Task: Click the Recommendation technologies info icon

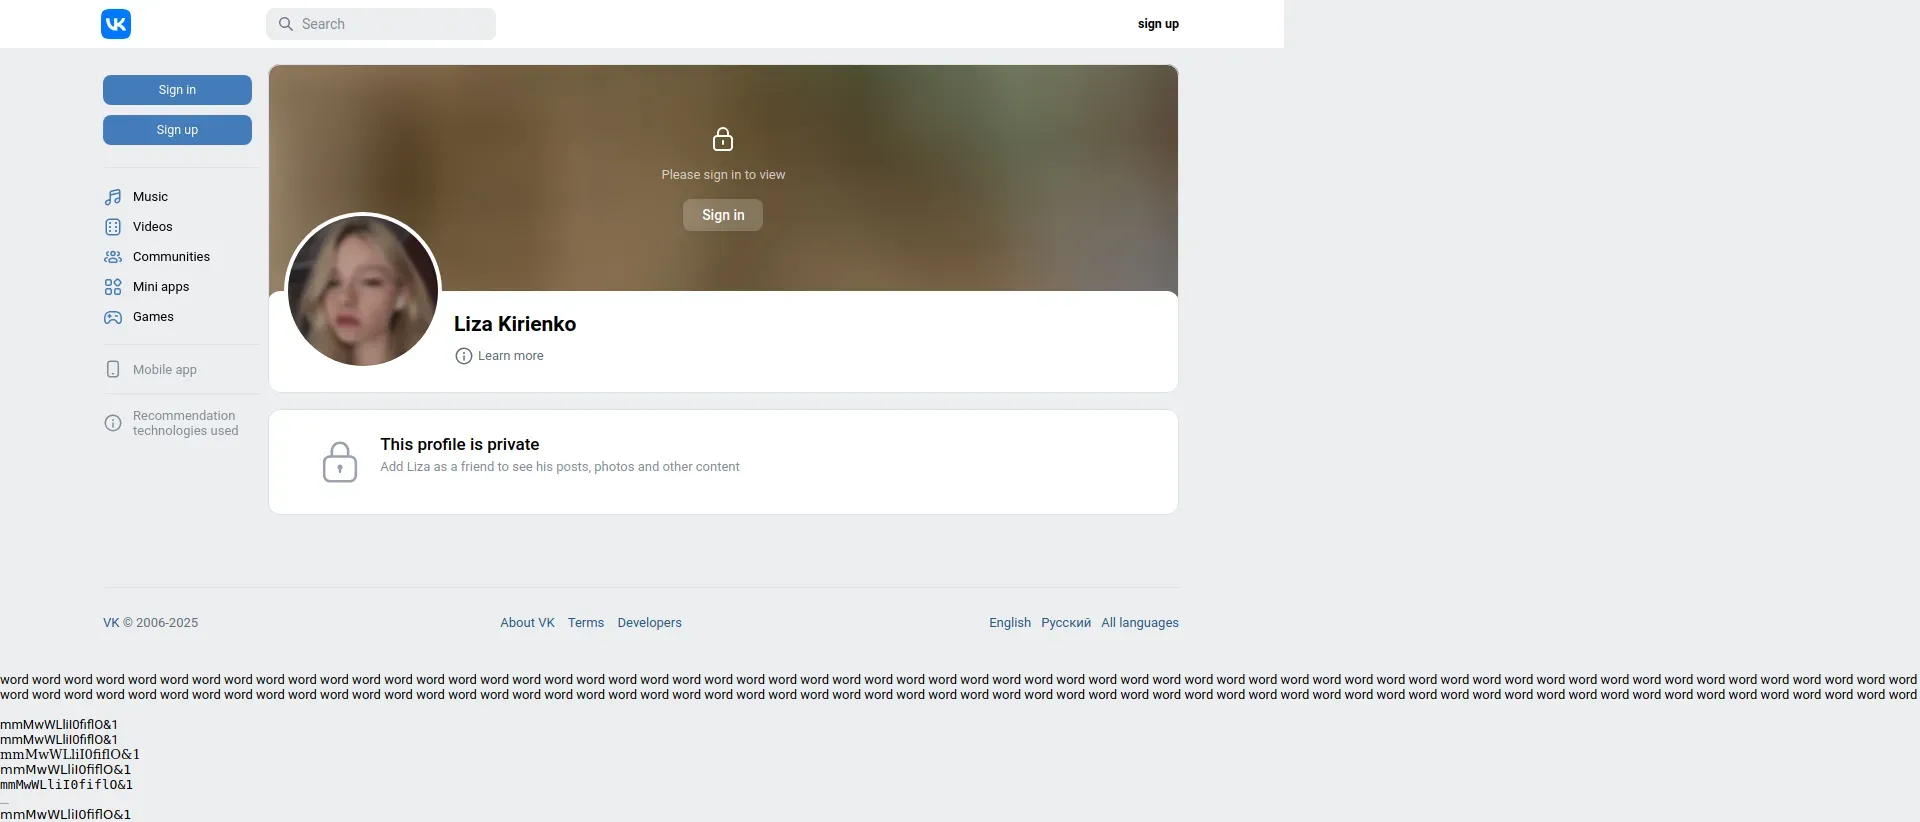Action: pyautogui.click(x=113, y=423)
